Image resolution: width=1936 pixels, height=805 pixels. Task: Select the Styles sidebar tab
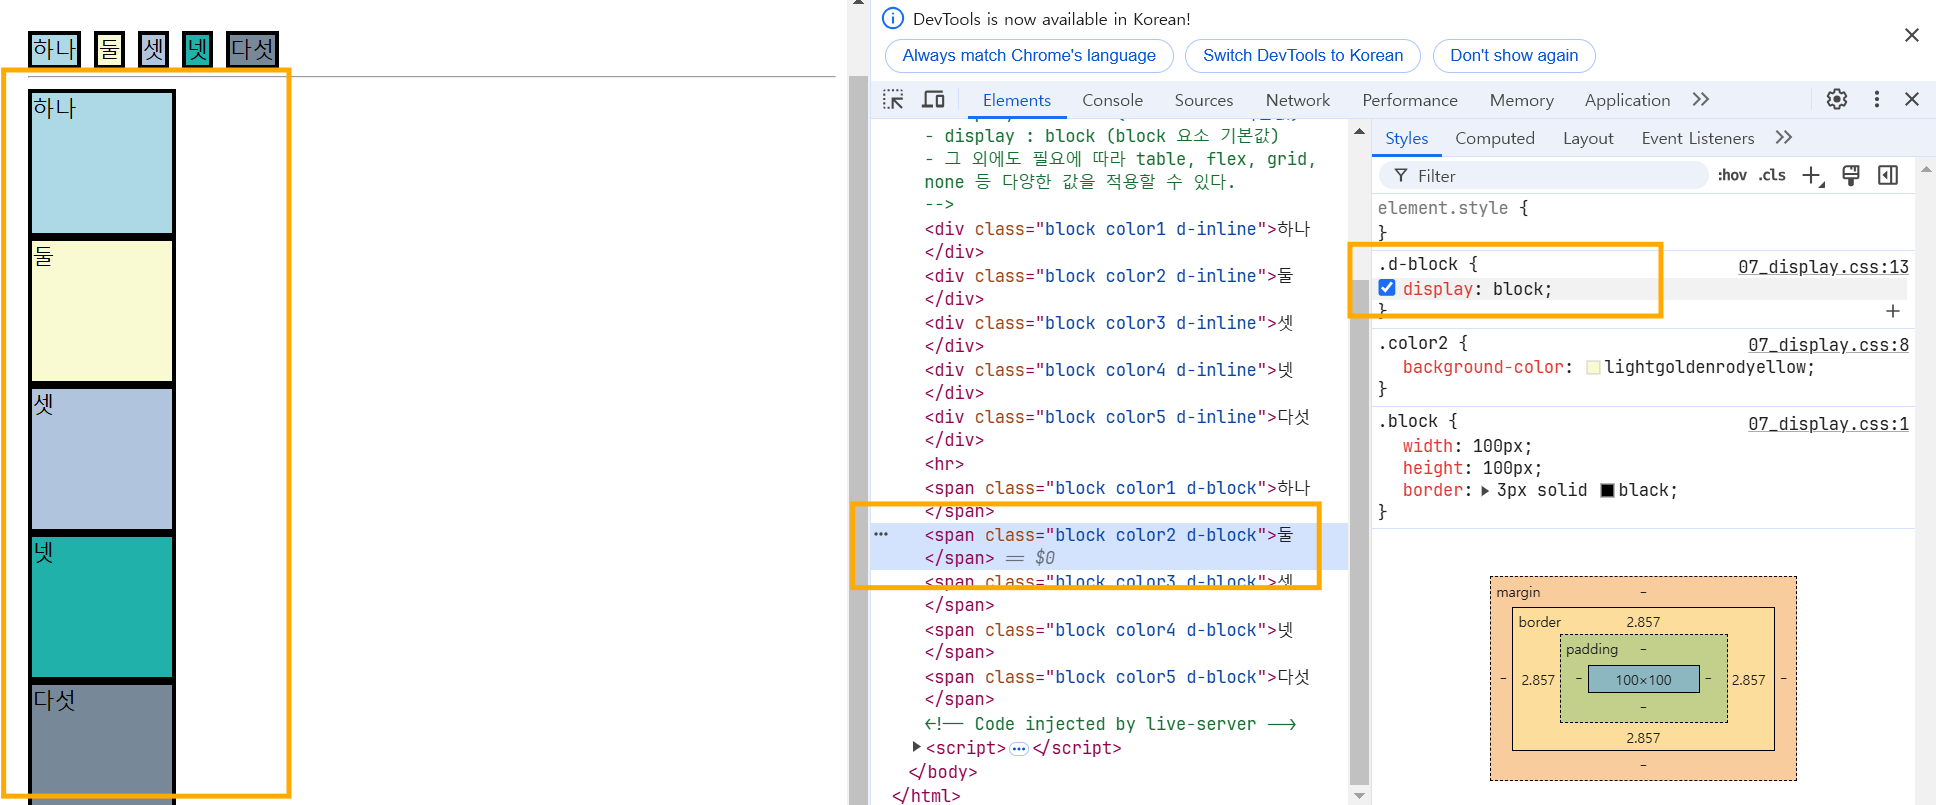point(1406,138)
